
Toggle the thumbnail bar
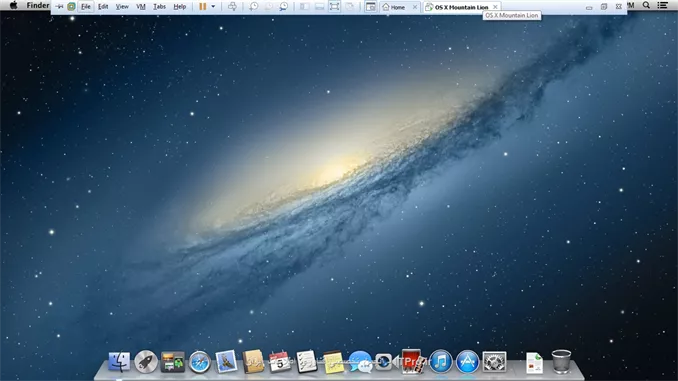(x=320, y=6)
